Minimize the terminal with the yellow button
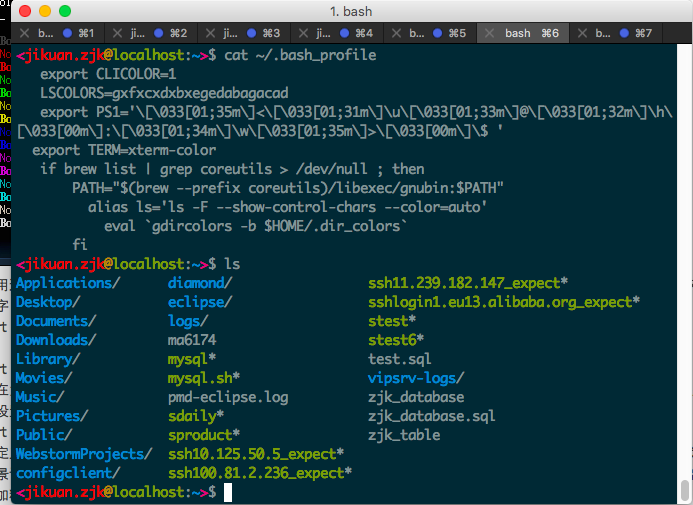 [x=45, y=11]
